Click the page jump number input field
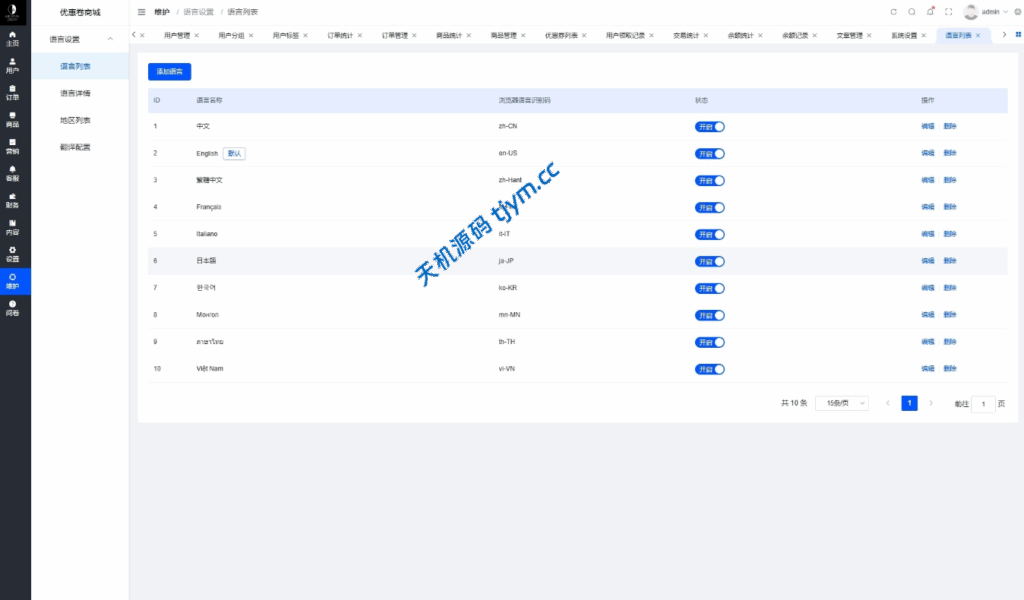Viewport: 1024px width, 600px height. click(x=983, y=404)
